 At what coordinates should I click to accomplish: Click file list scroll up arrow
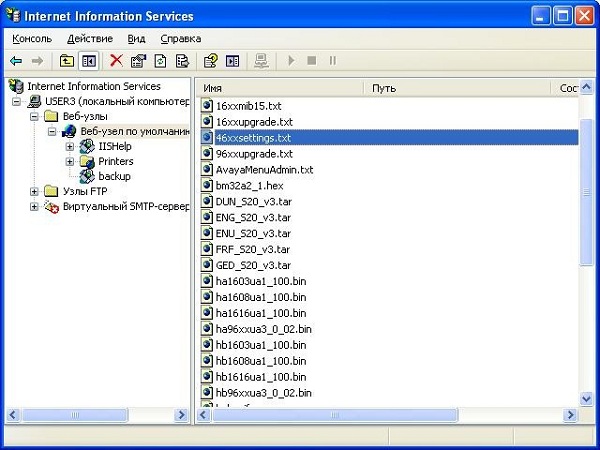tap(586, 88)
